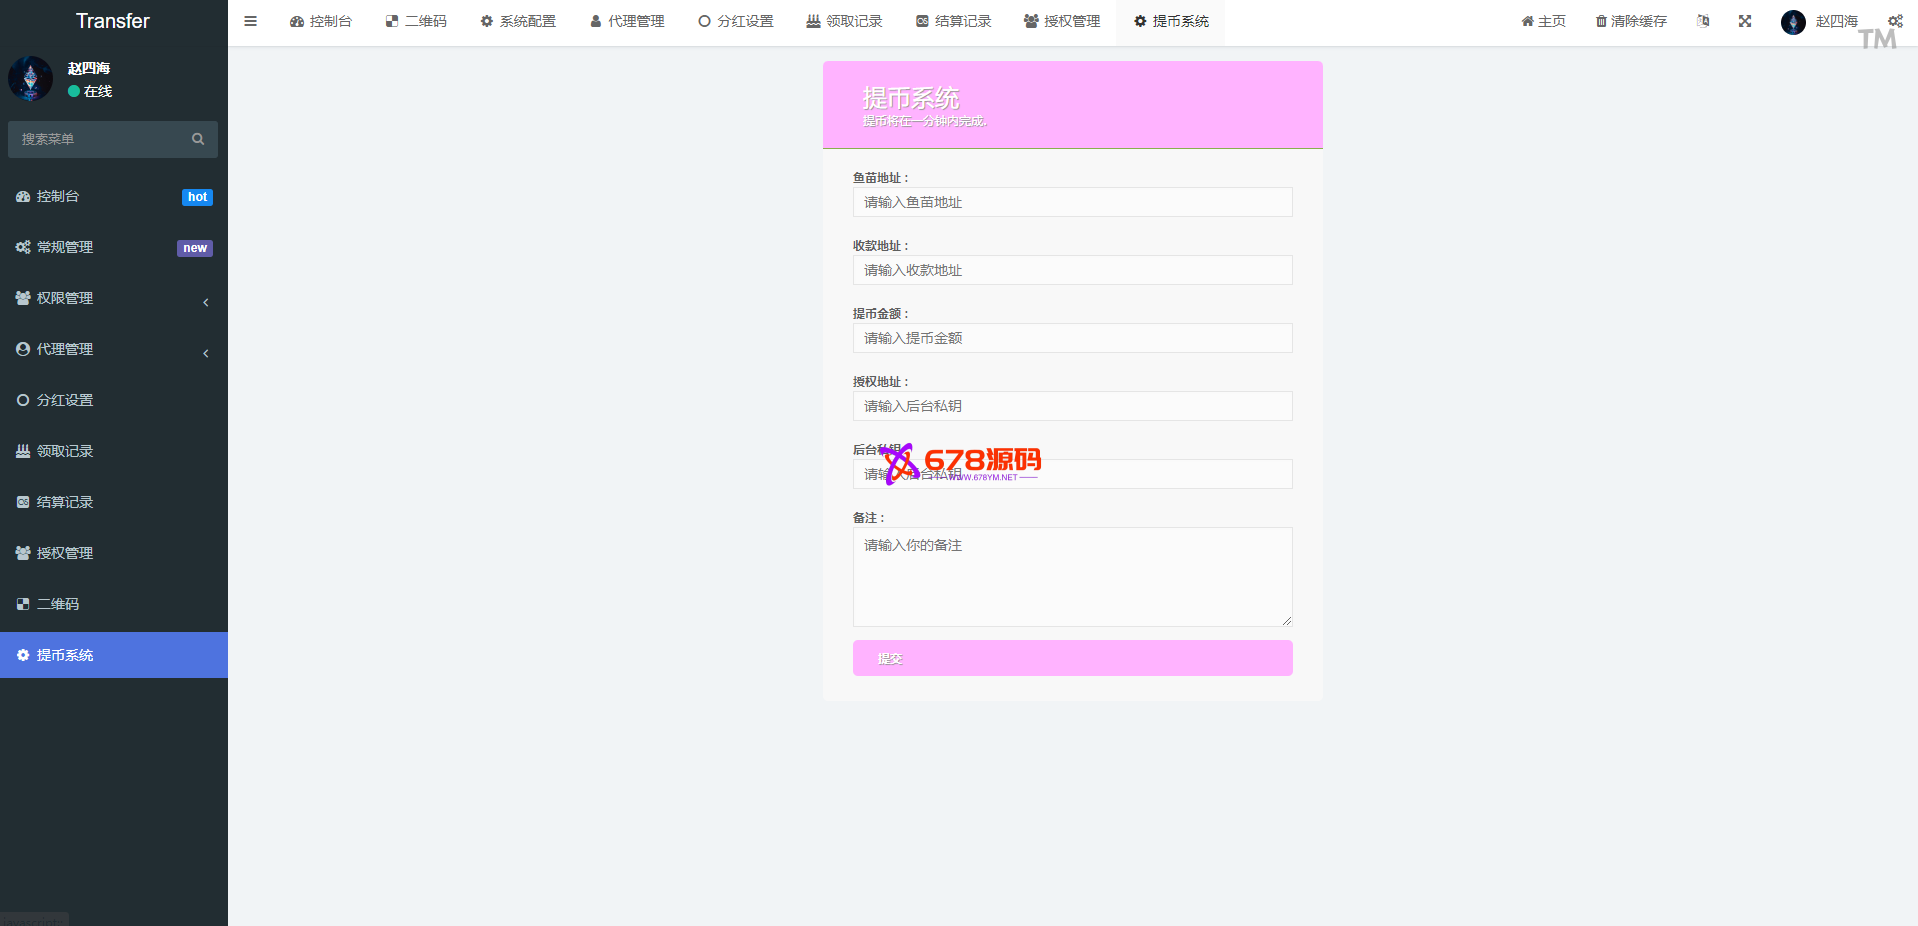The image size is (1918, 926).
Task: Click the pink 提交 submit button
Action: [1072, 658]
